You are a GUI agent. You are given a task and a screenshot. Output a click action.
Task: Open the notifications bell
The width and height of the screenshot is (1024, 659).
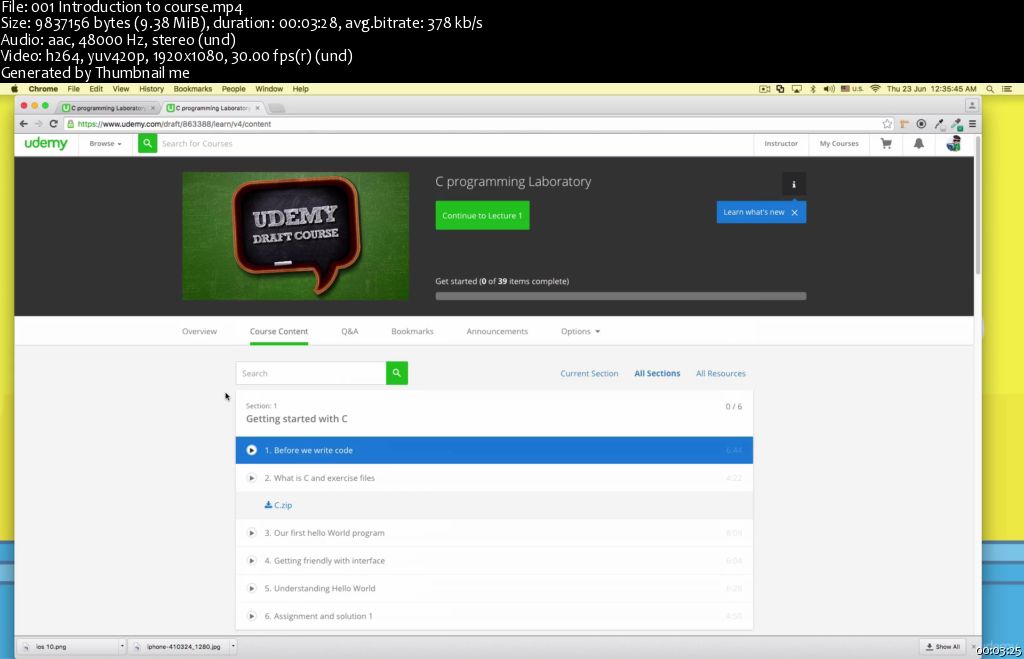coord(919,144)
